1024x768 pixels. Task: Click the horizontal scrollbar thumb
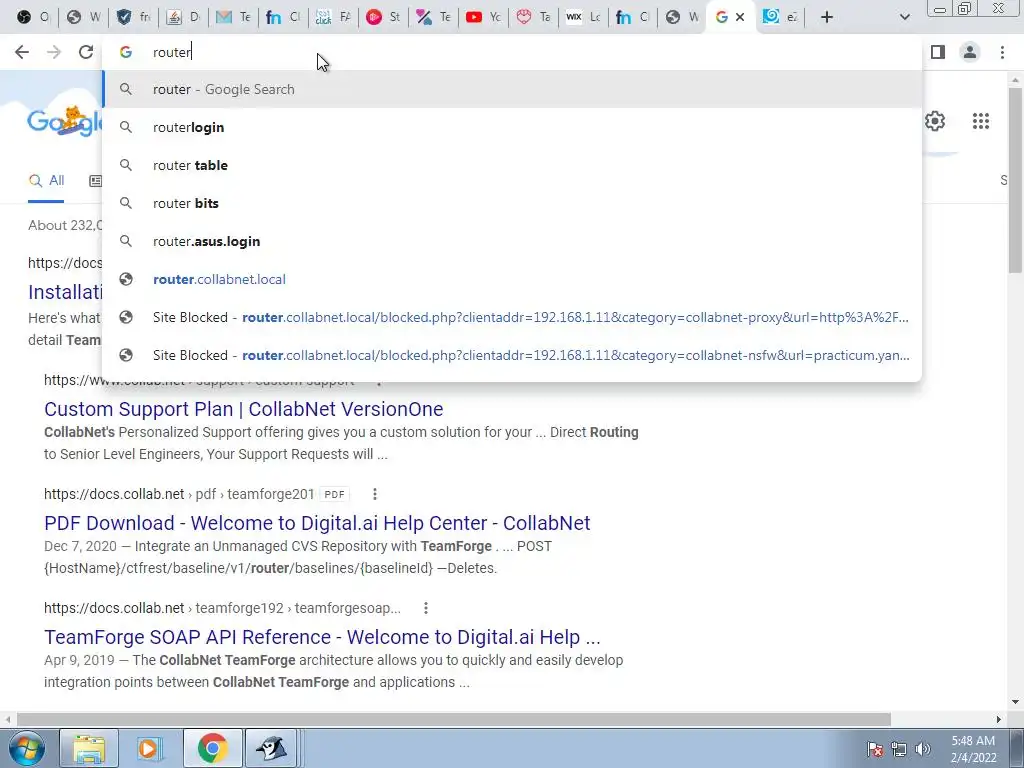tap(453, 719)
